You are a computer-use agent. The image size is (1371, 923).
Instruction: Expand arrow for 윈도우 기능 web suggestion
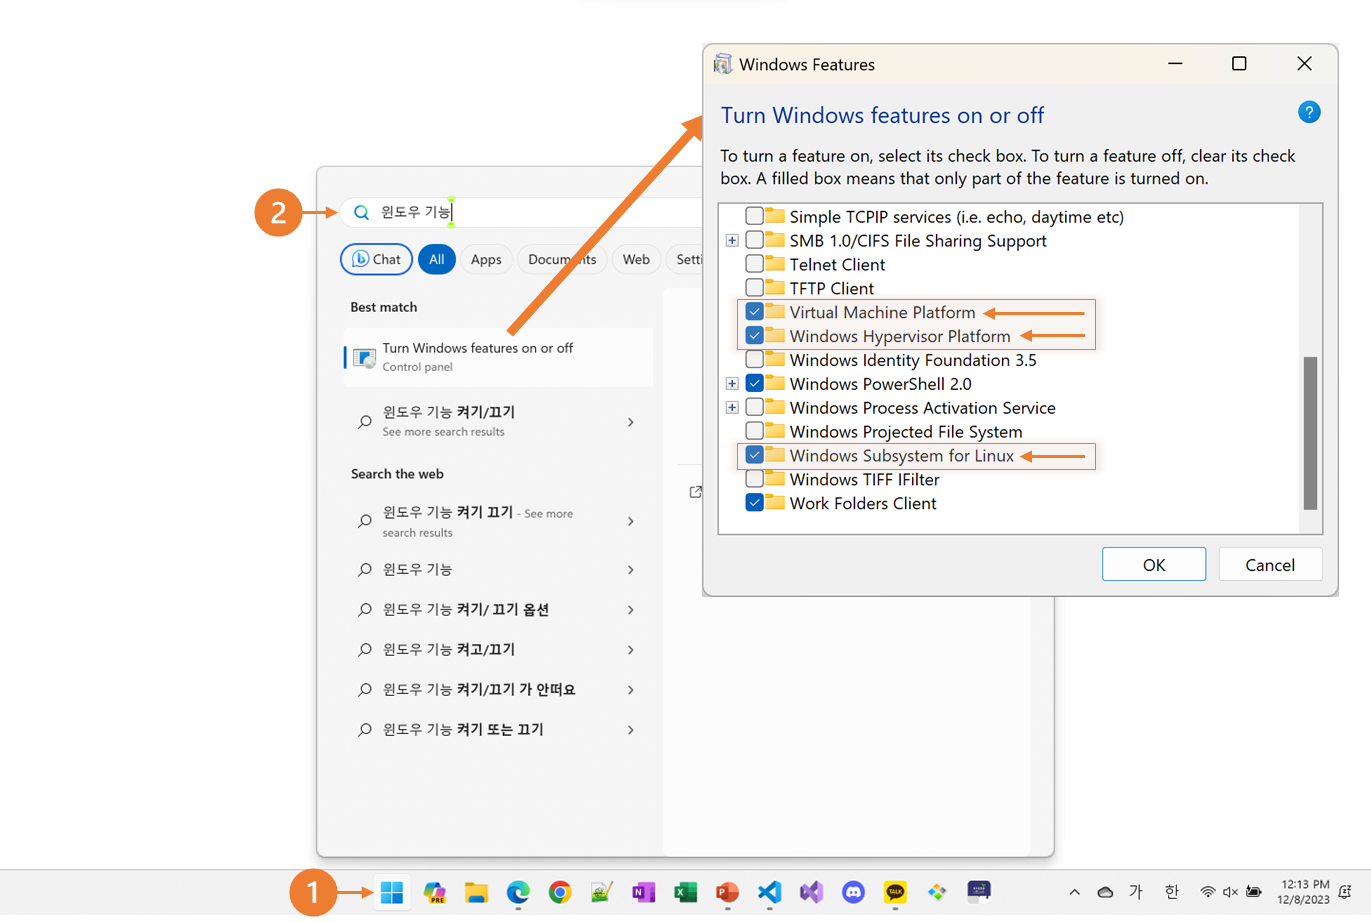(x=631, y=570)
